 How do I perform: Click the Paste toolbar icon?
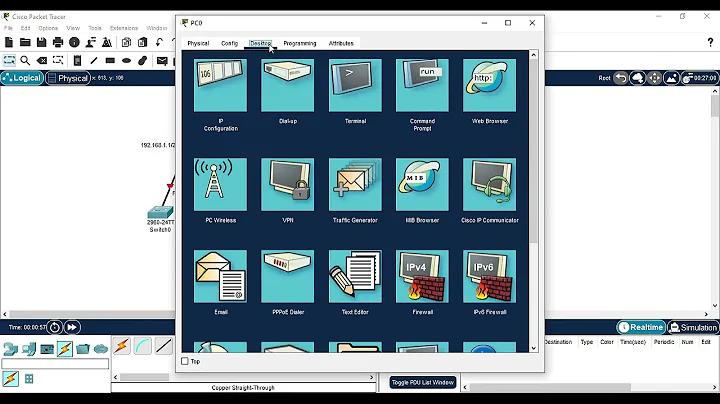point(143,42)
